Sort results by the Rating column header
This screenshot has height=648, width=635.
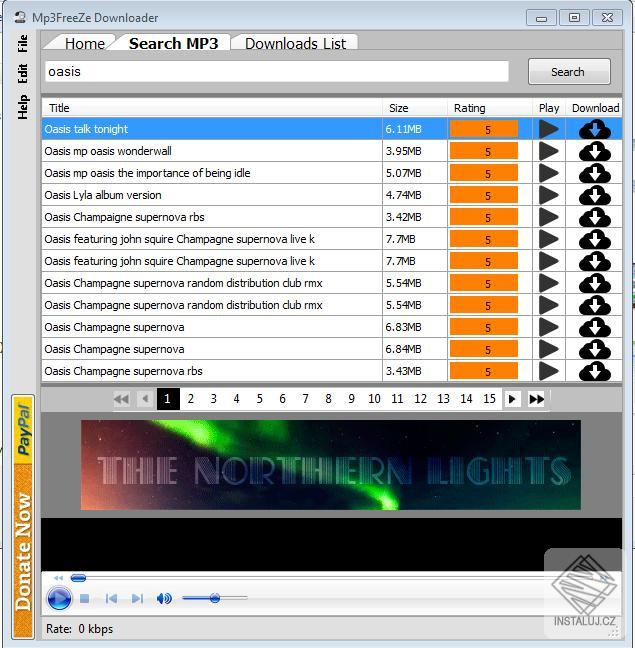tap(490, 108)
